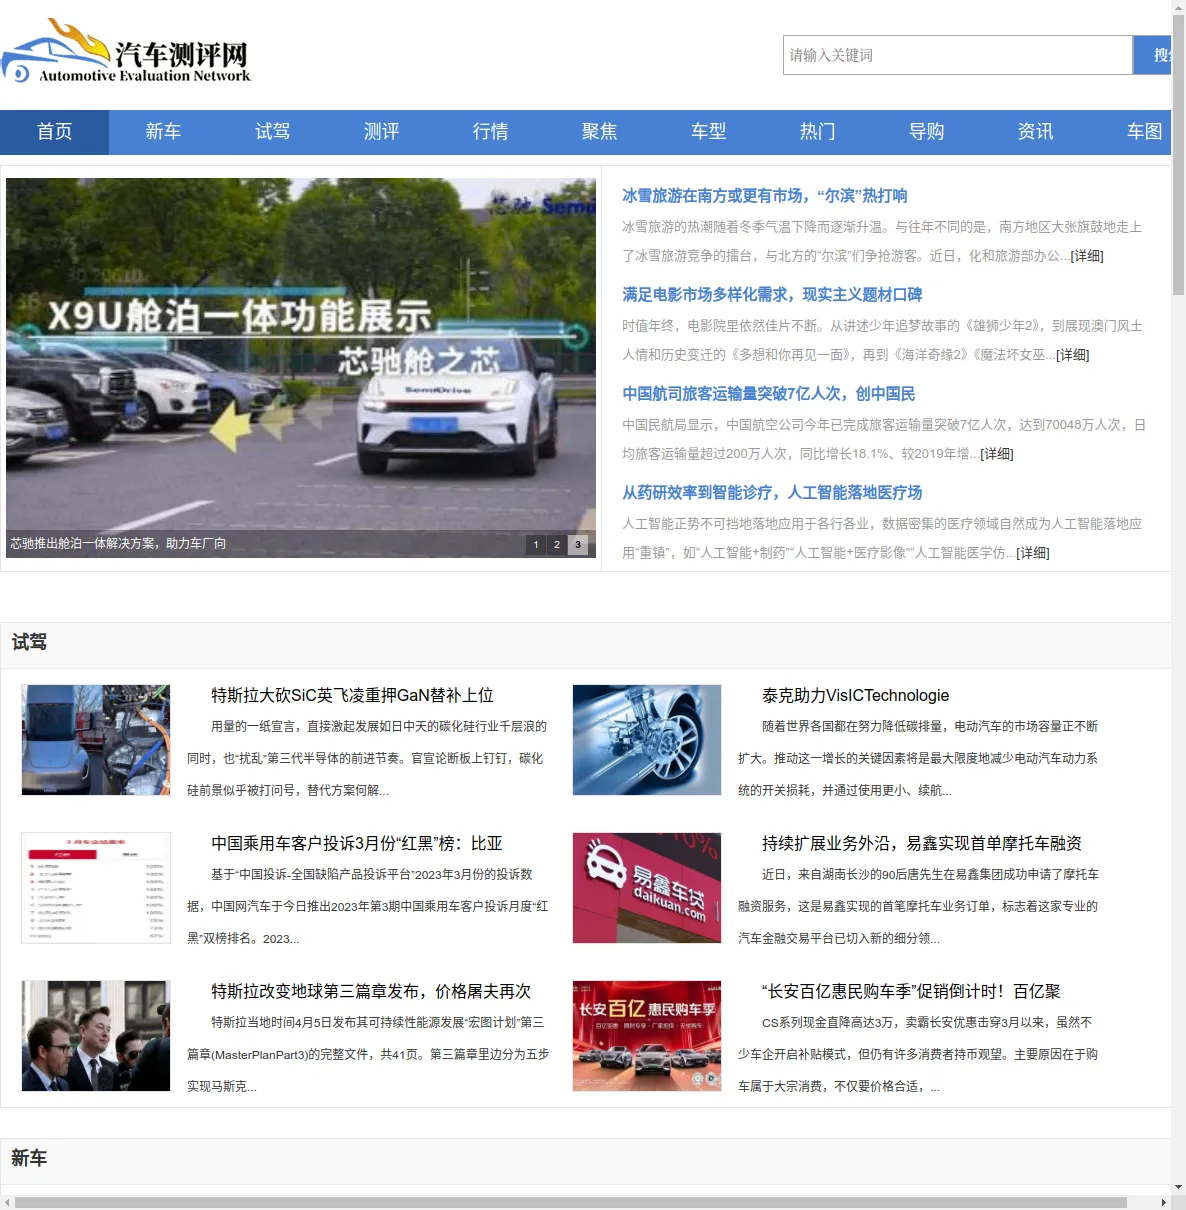Image resolution: width=1186 pixels, height=1210 pixels.
Task: Open headline 满足电影市场多样化需求
Action: pyautogui.click(x=772, y=295)
